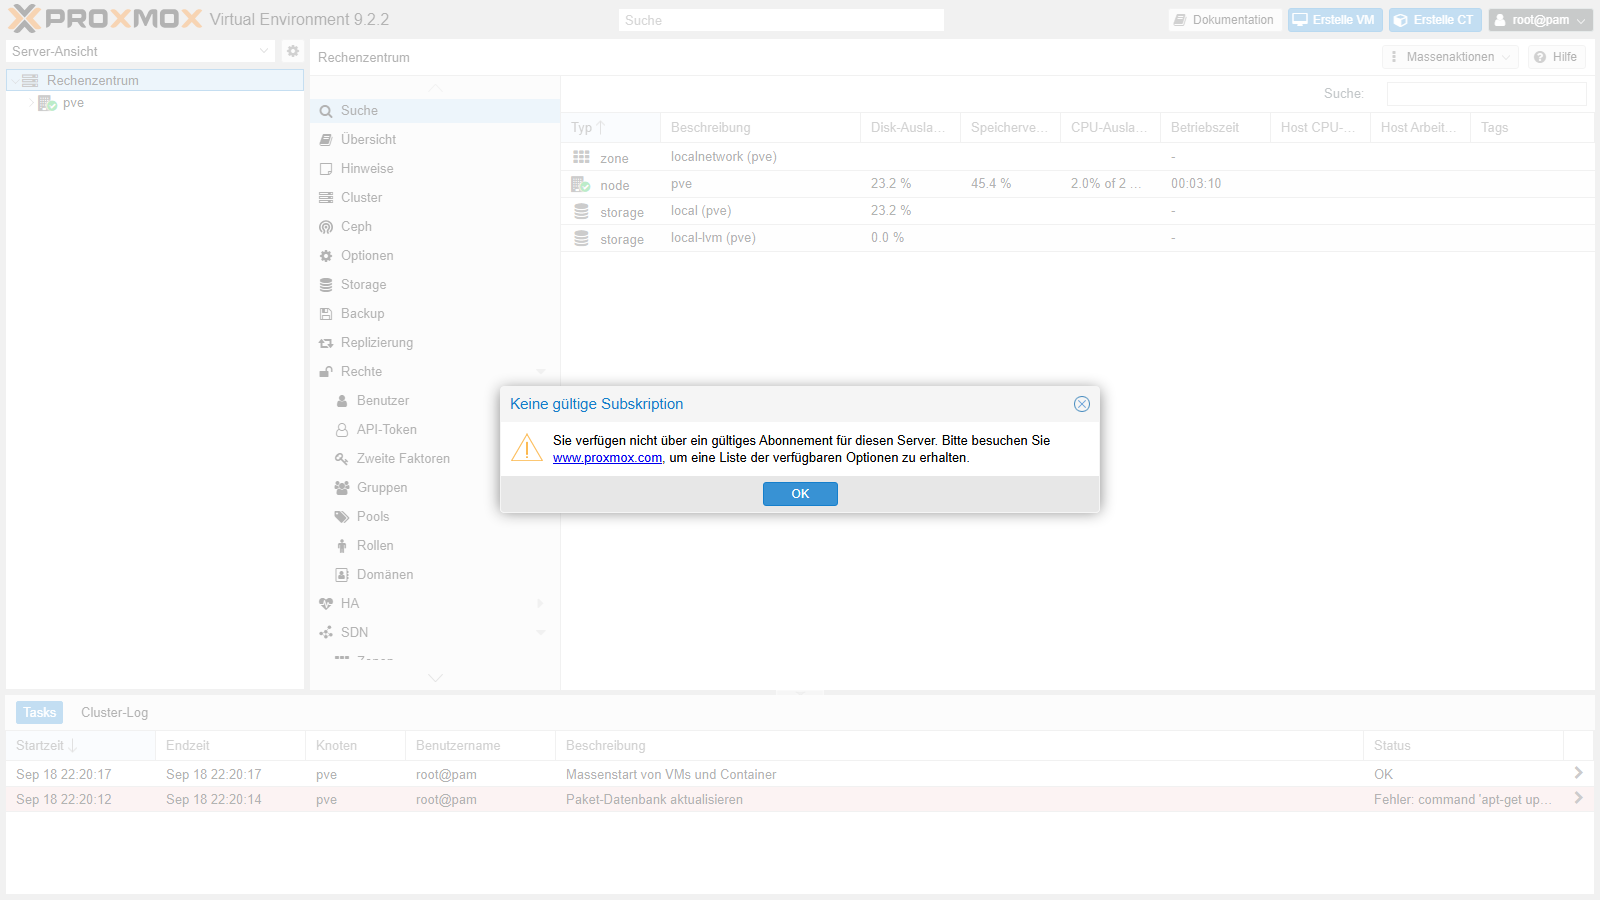Click the tree settings gear icon

click(293, 51)
